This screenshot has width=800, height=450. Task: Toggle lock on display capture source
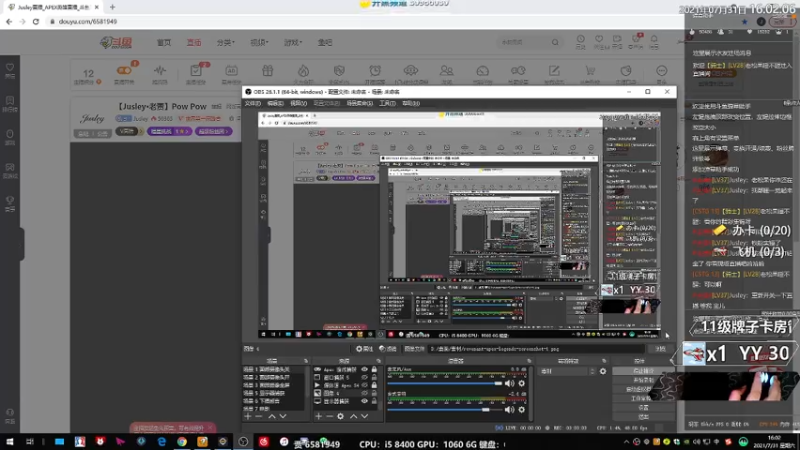374,402
